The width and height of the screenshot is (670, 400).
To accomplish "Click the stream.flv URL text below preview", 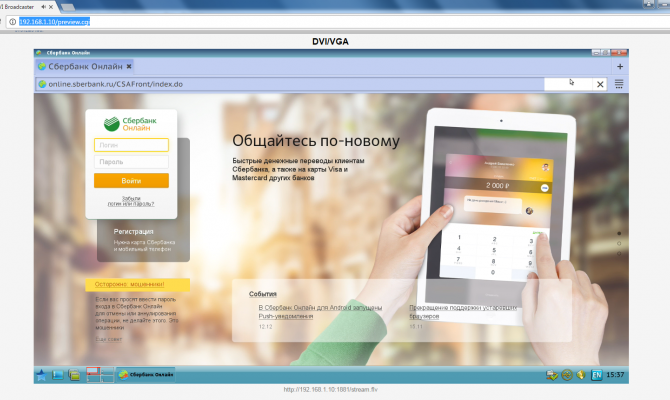I will (331, 389).
